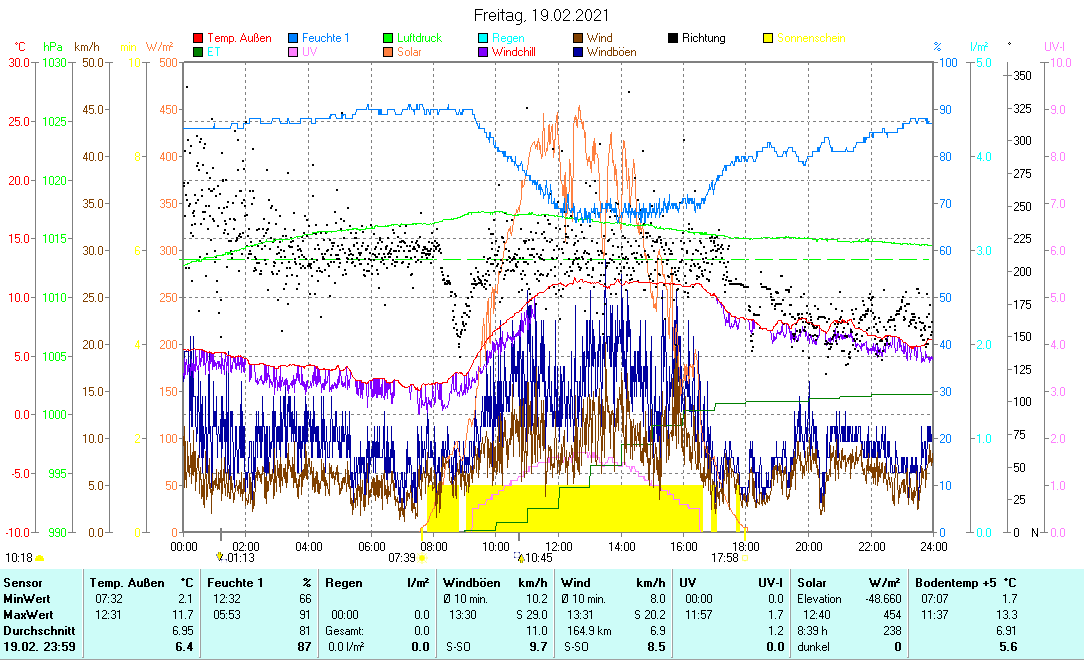Viewport: 1084px width, 661px height.
Task: Click the cyan Regen legend square
Action: [x=483, y=39]
